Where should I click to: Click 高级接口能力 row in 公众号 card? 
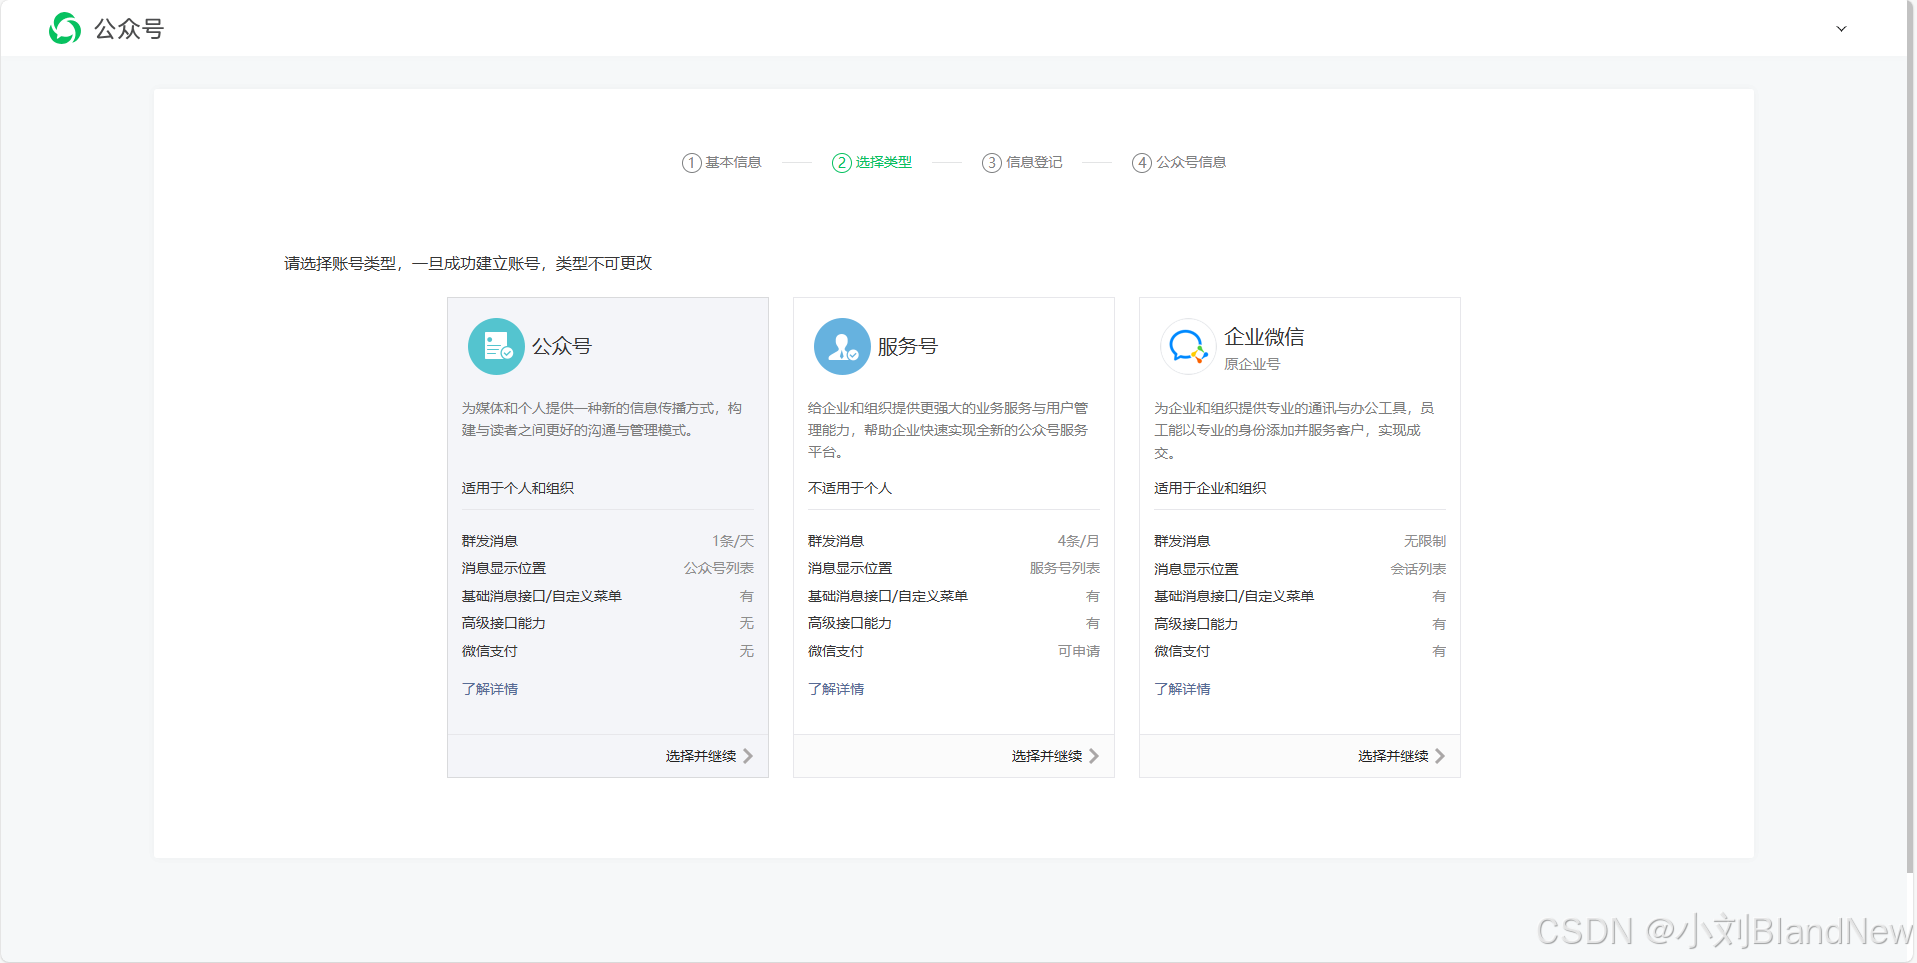point(608,623)
